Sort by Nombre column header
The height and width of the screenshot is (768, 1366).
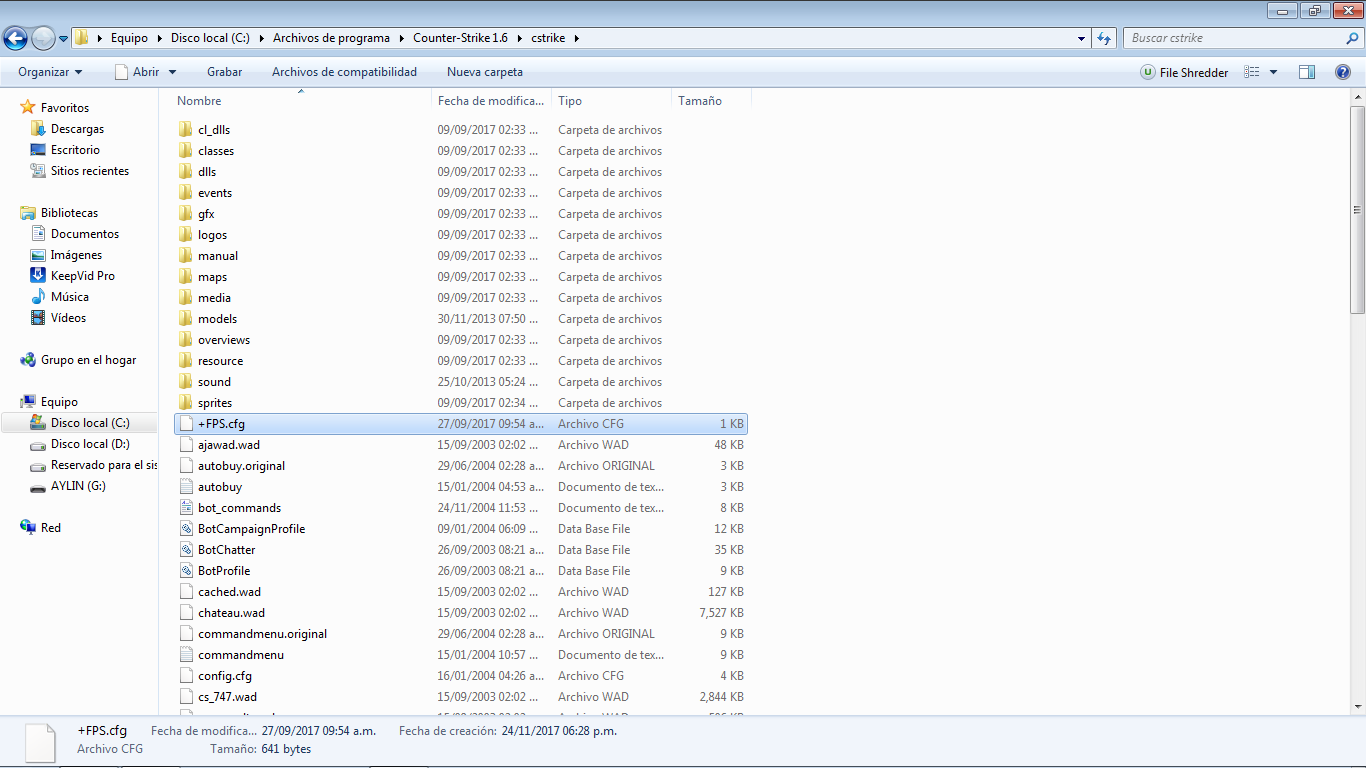click(302, 101)
